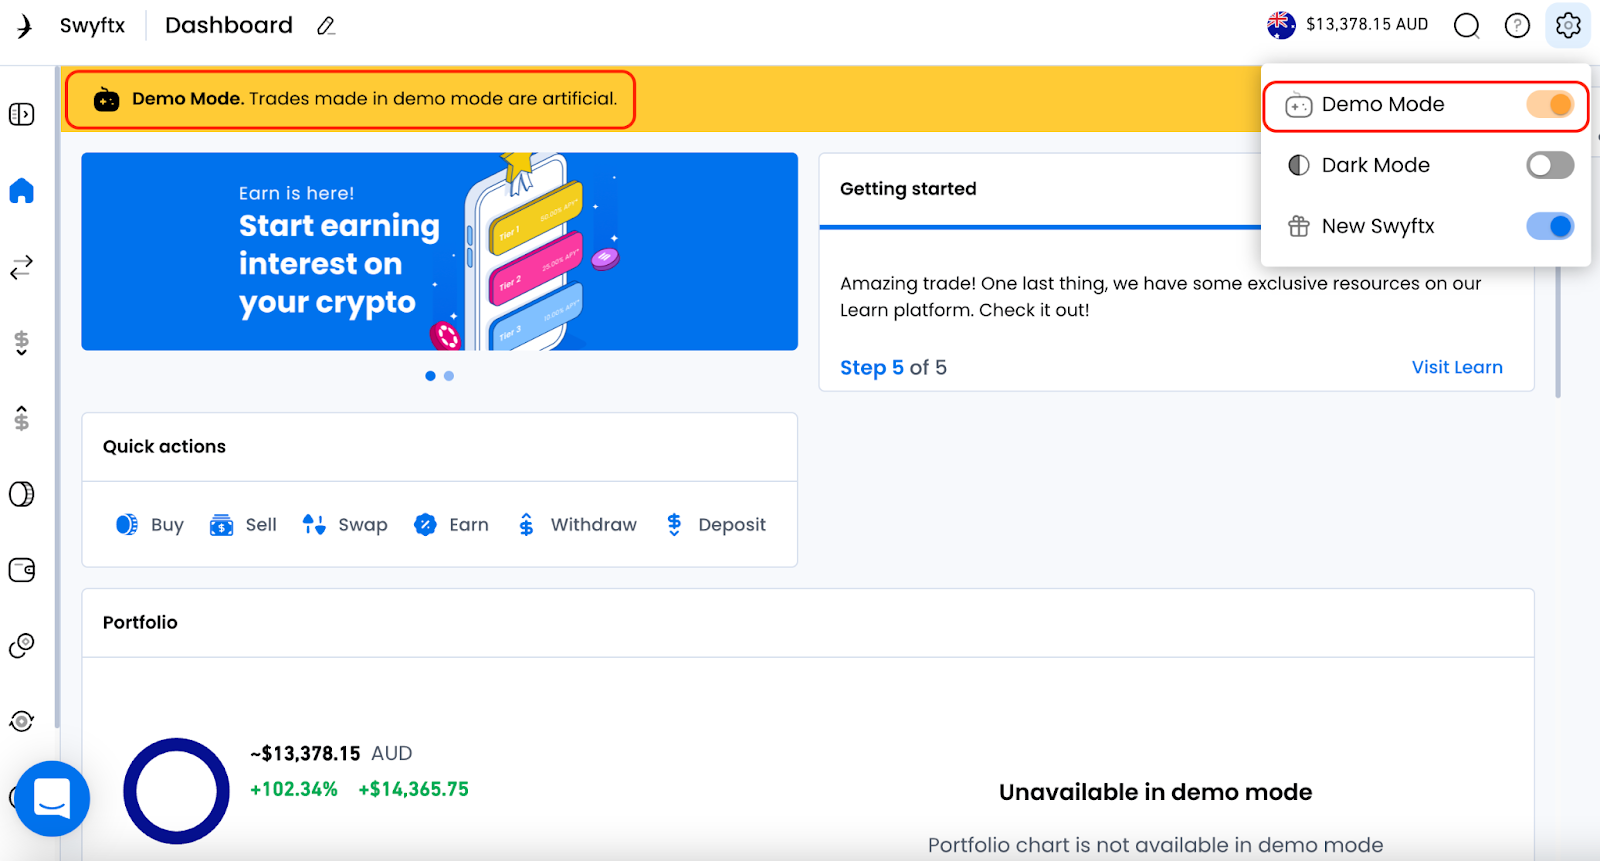
Task: Click the 'Step 5 of 5' text
Action: [893, 367]
